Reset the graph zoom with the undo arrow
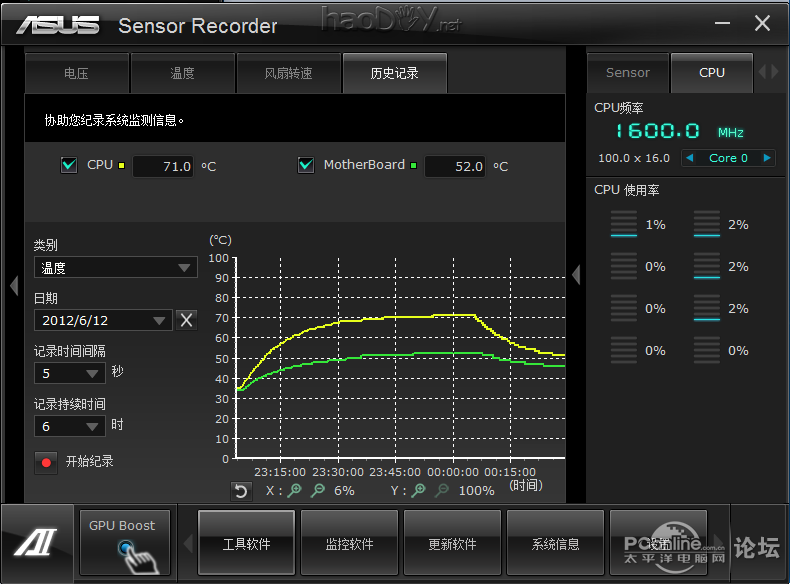This screenshot has height=584, width=790. (240, 490)
